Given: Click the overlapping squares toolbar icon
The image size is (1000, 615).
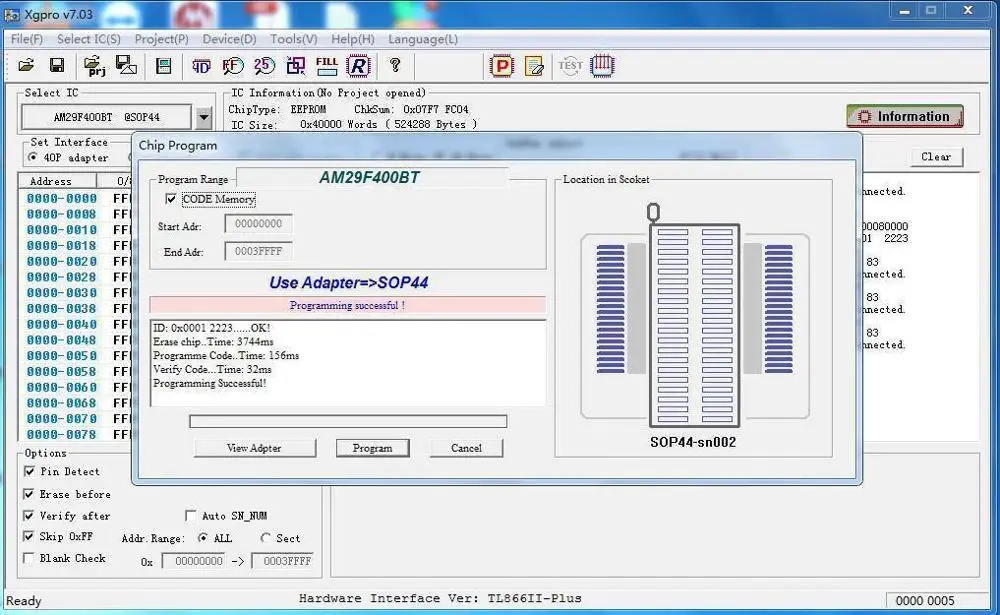Looking at the screenshot, I should point(296,66).
